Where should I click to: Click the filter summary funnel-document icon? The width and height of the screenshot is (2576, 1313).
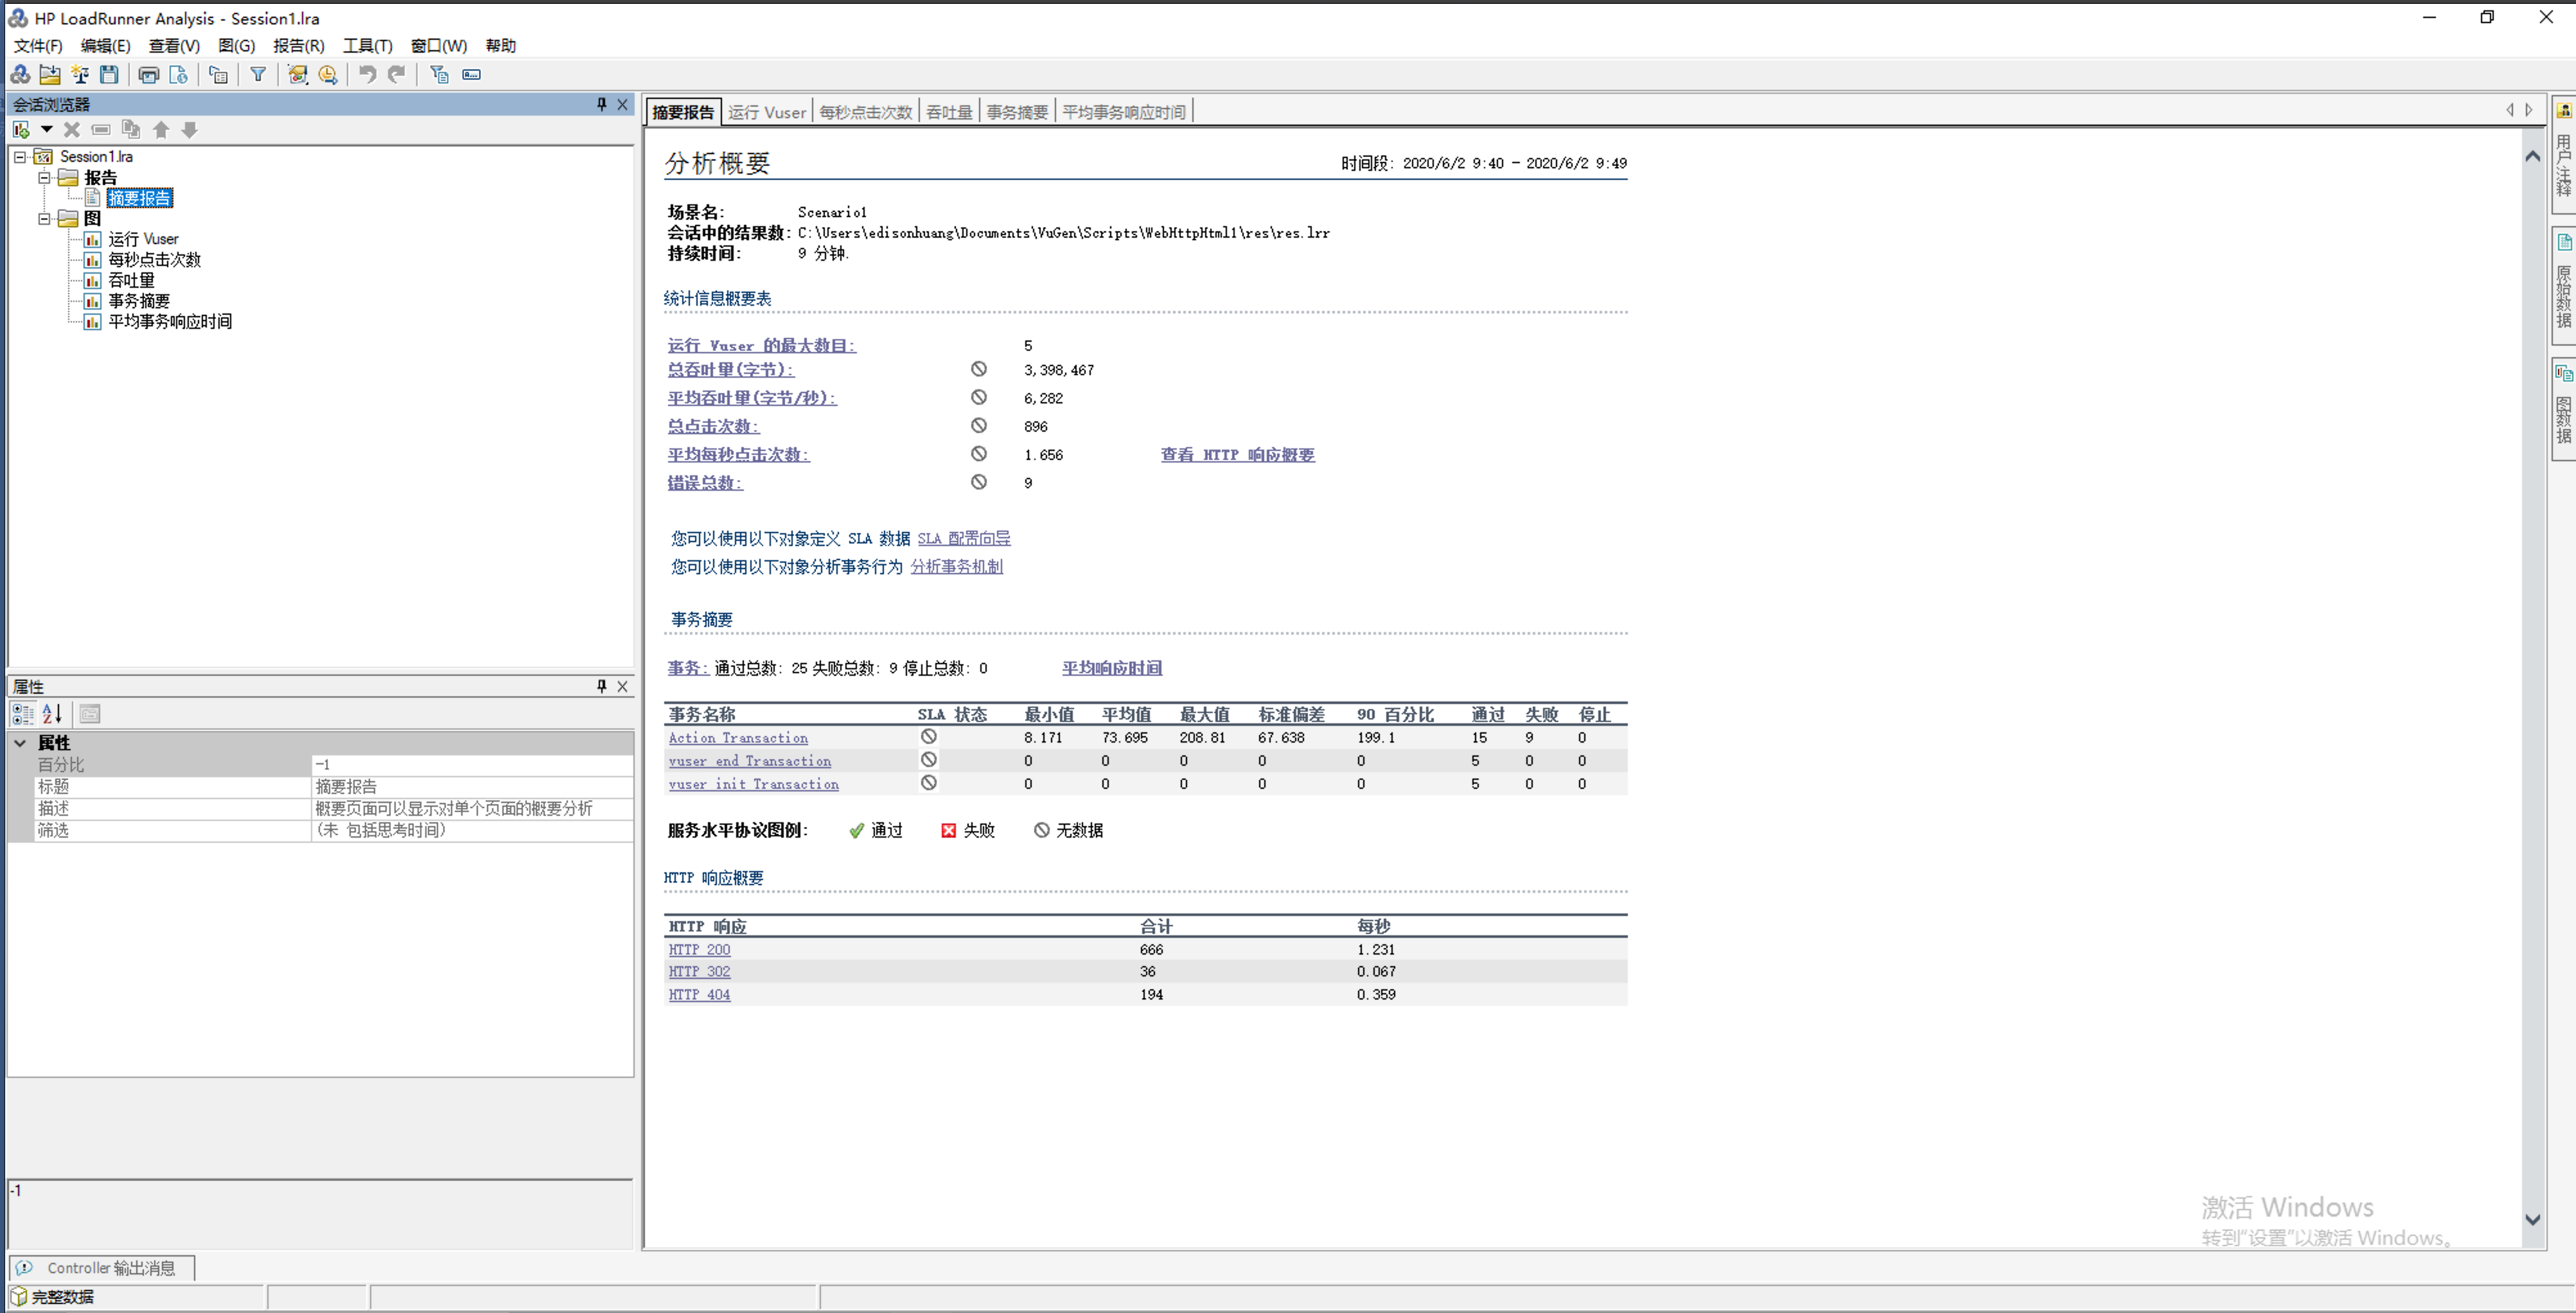[x=439, y=75]
